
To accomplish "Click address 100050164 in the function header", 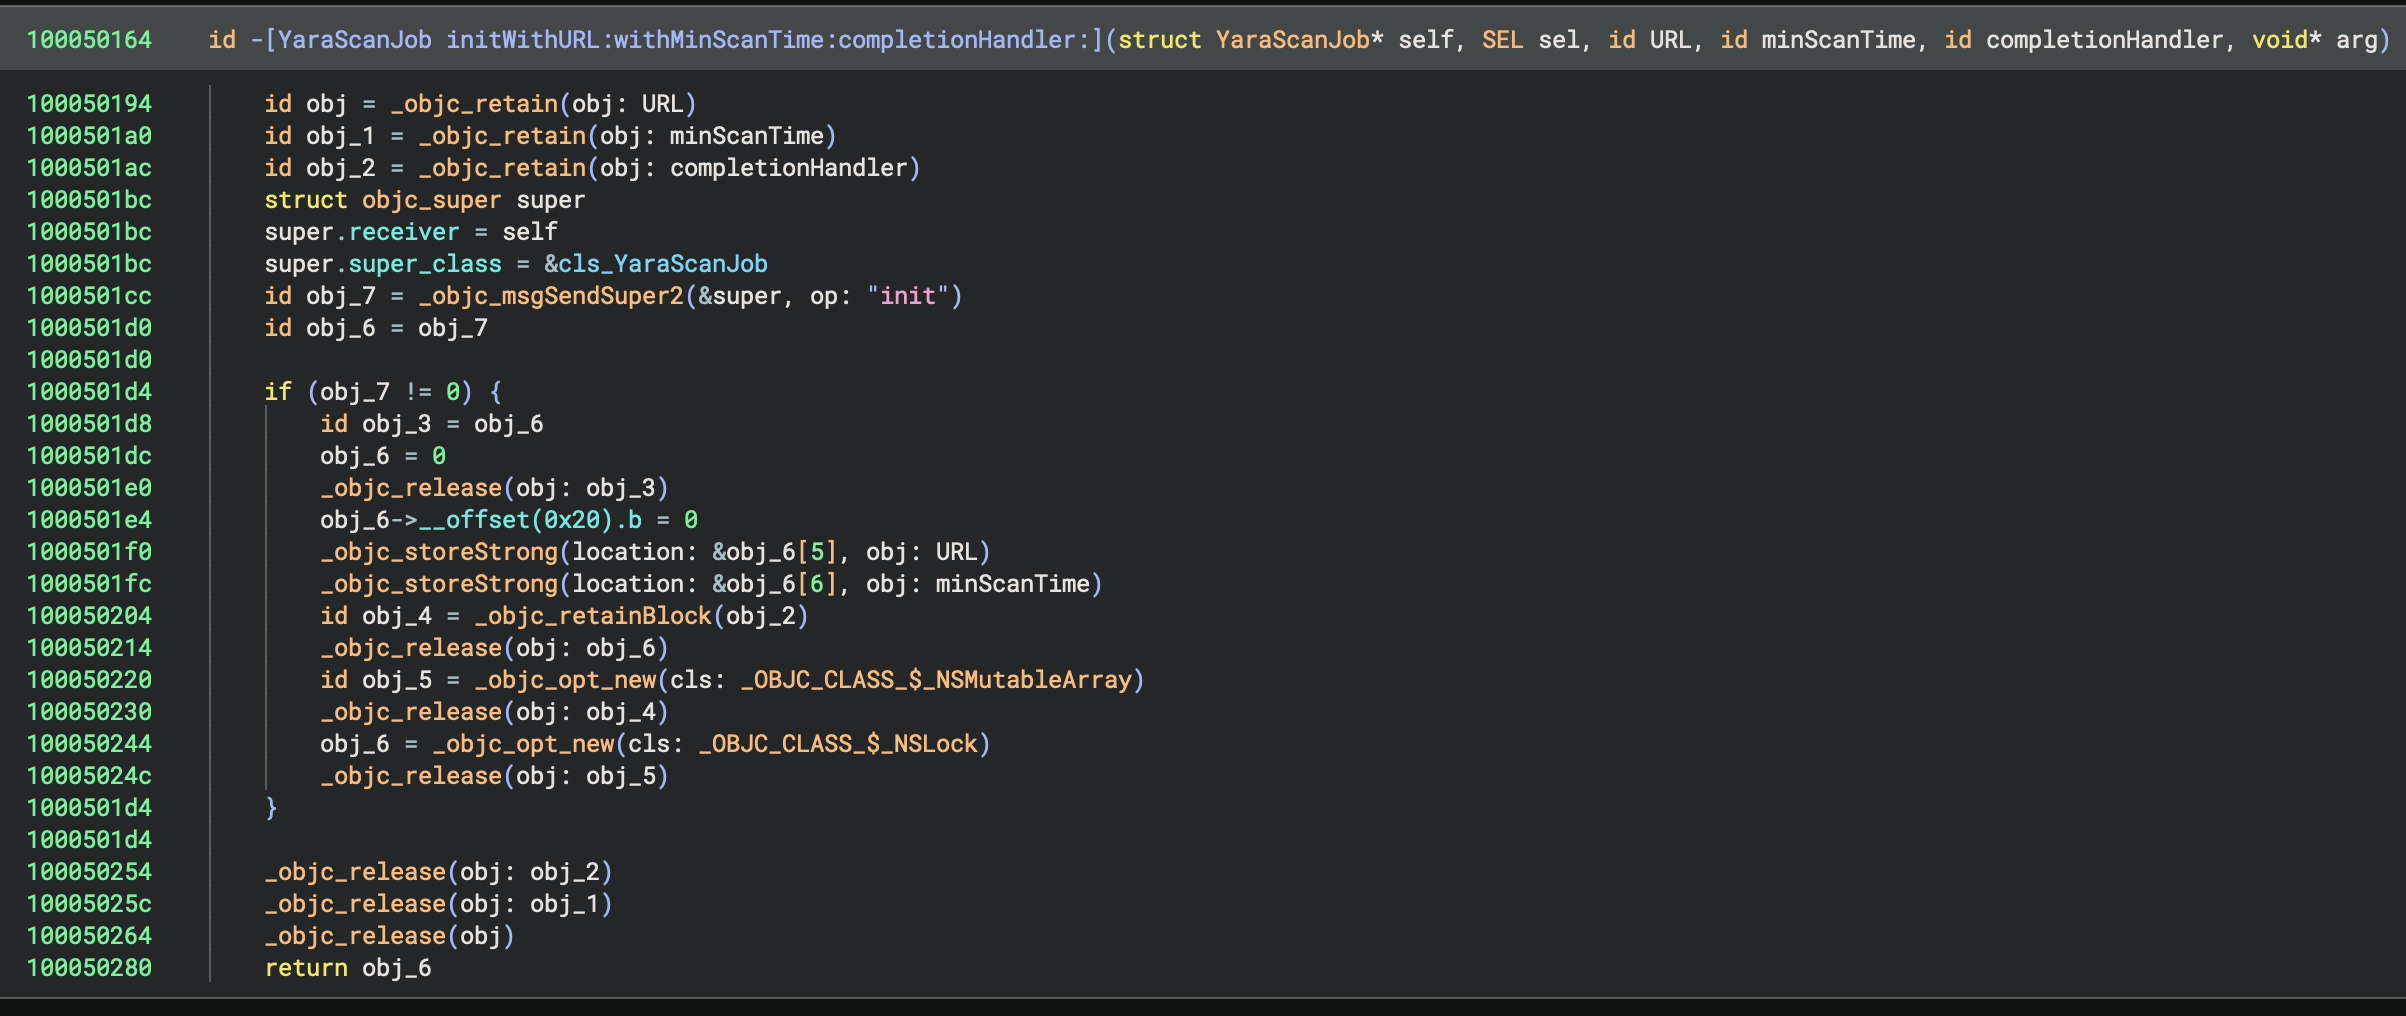I will pyautogui.click(x=89, y=40).
